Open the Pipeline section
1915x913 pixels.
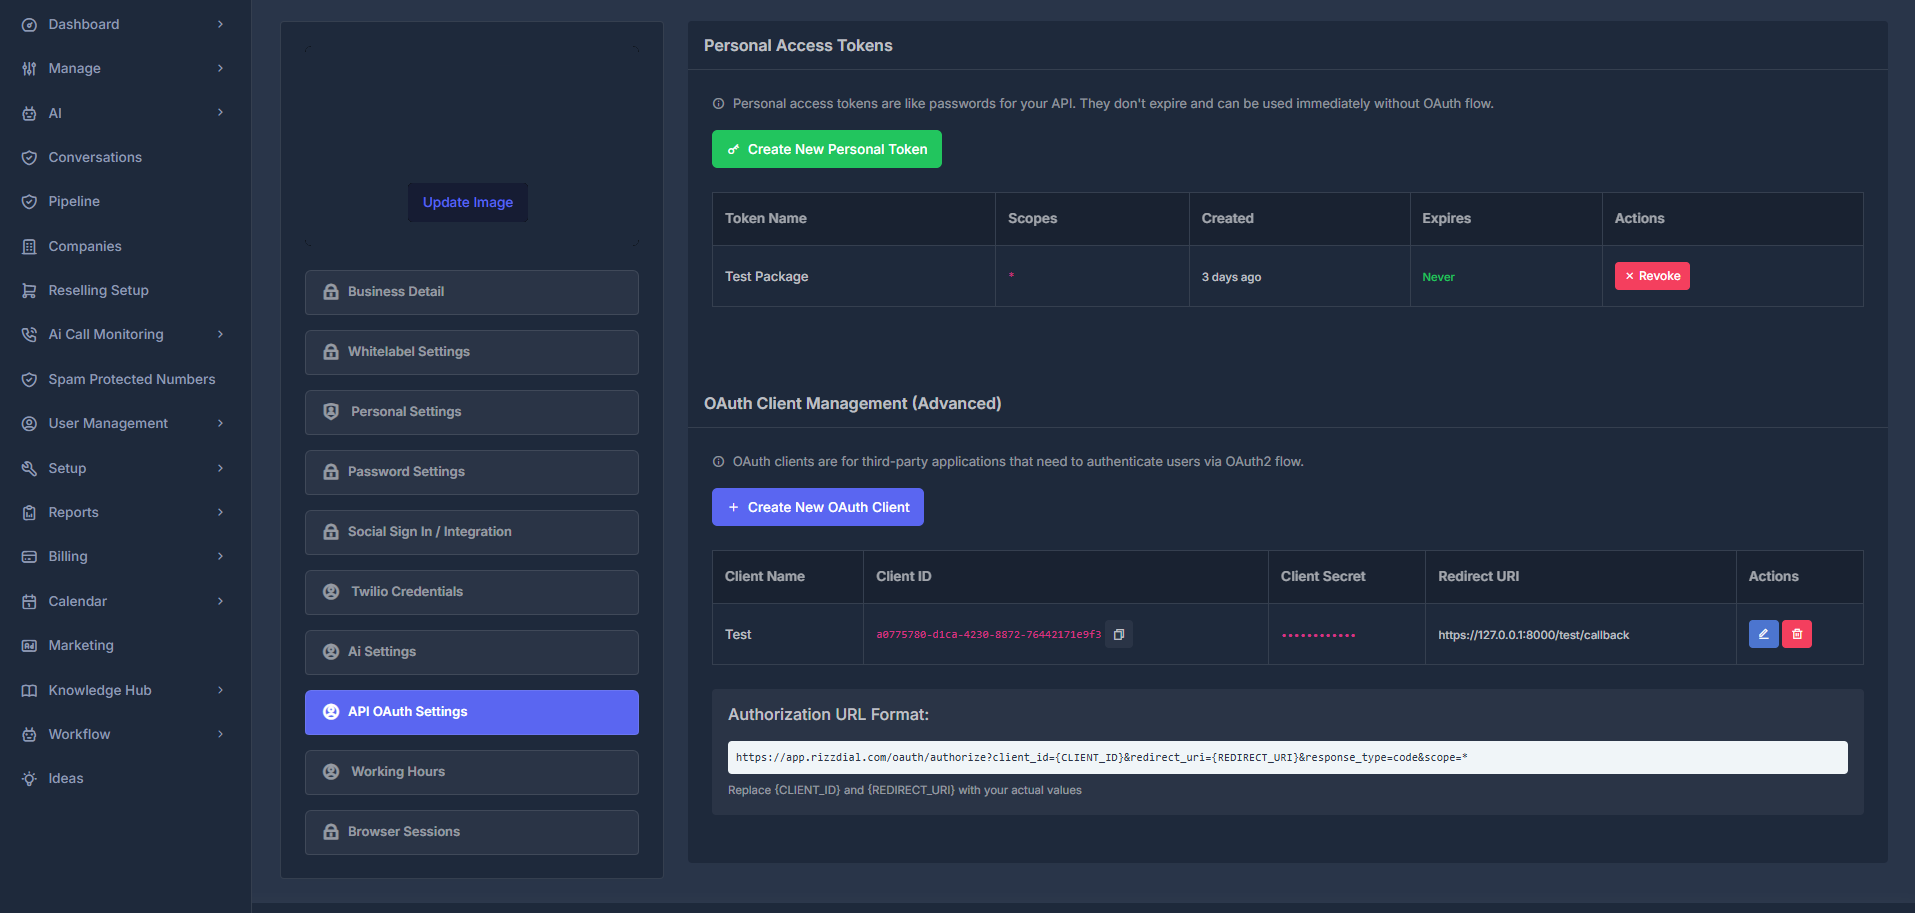tap(74, 201)
